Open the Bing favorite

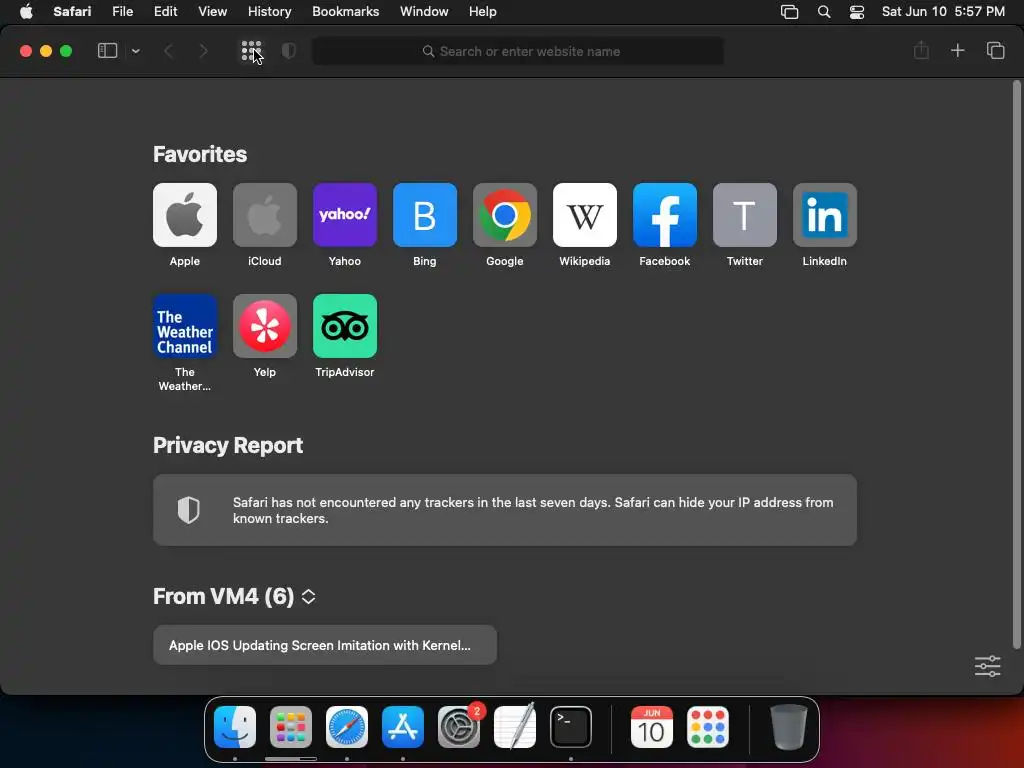pyautogui.click(x=424, y=215)
